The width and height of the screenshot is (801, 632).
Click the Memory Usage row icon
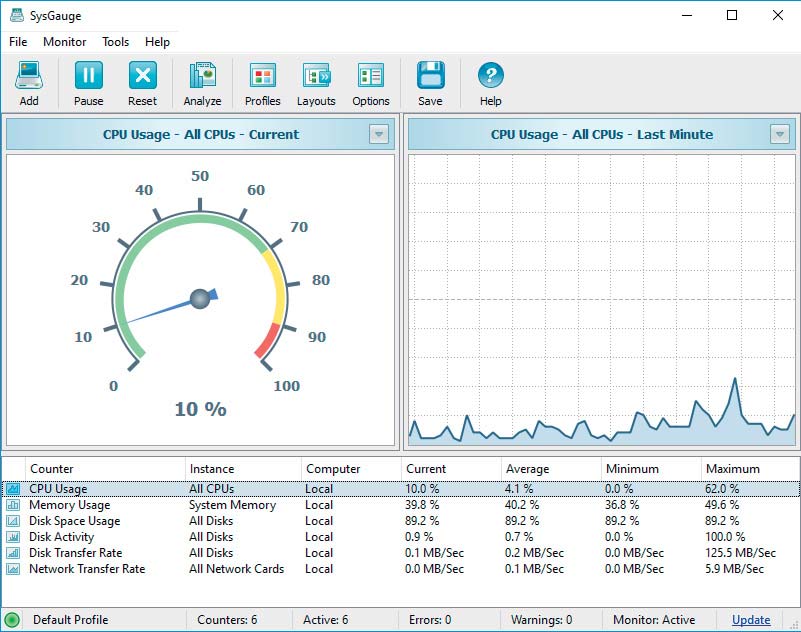point(13,505)
